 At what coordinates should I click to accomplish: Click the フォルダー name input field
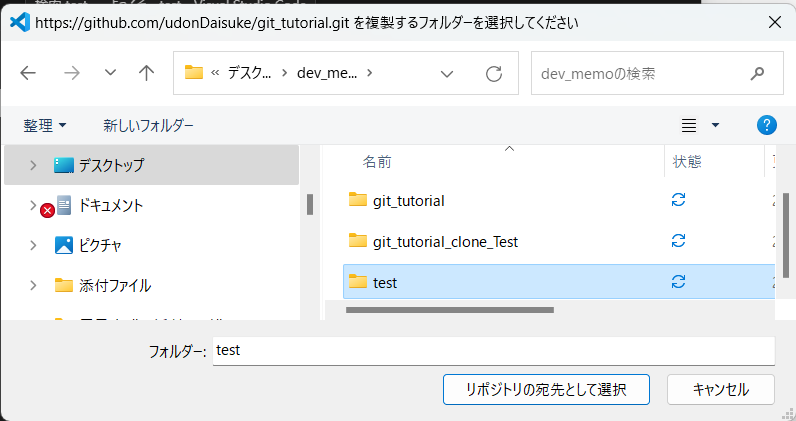493,350
